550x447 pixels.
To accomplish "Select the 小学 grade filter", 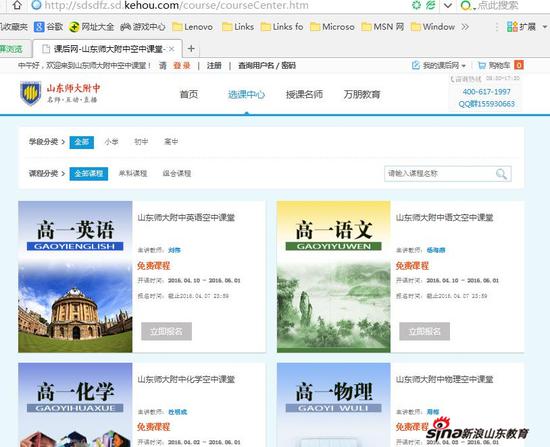I will coord(111,142).
